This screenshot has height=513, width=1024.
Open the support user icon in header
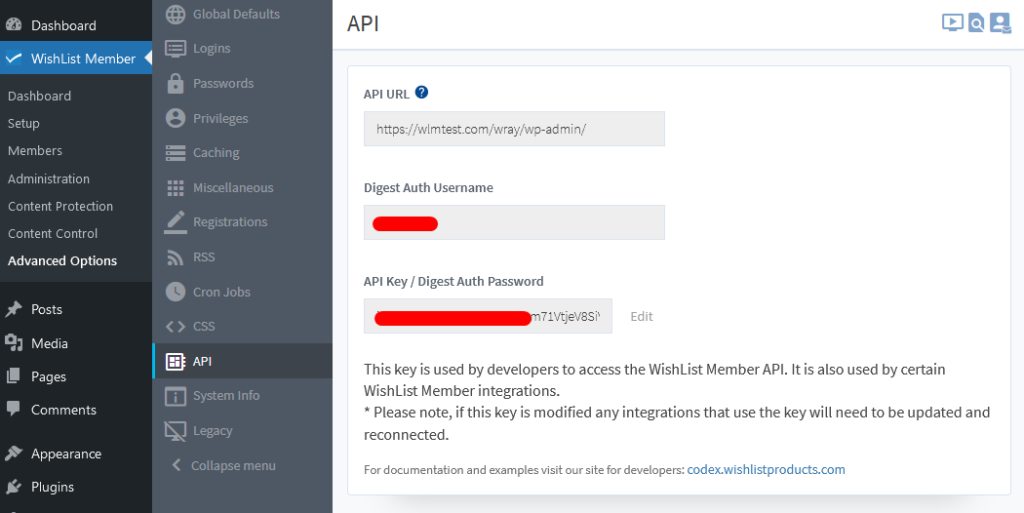click(1000, 23)
